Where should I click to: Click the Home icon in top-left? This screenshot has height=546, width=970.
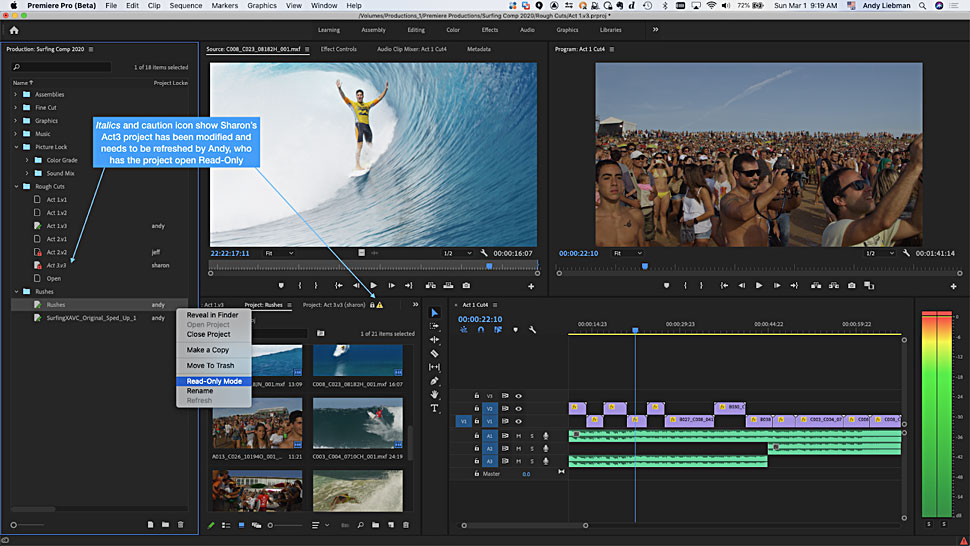[x=14, y=30]
